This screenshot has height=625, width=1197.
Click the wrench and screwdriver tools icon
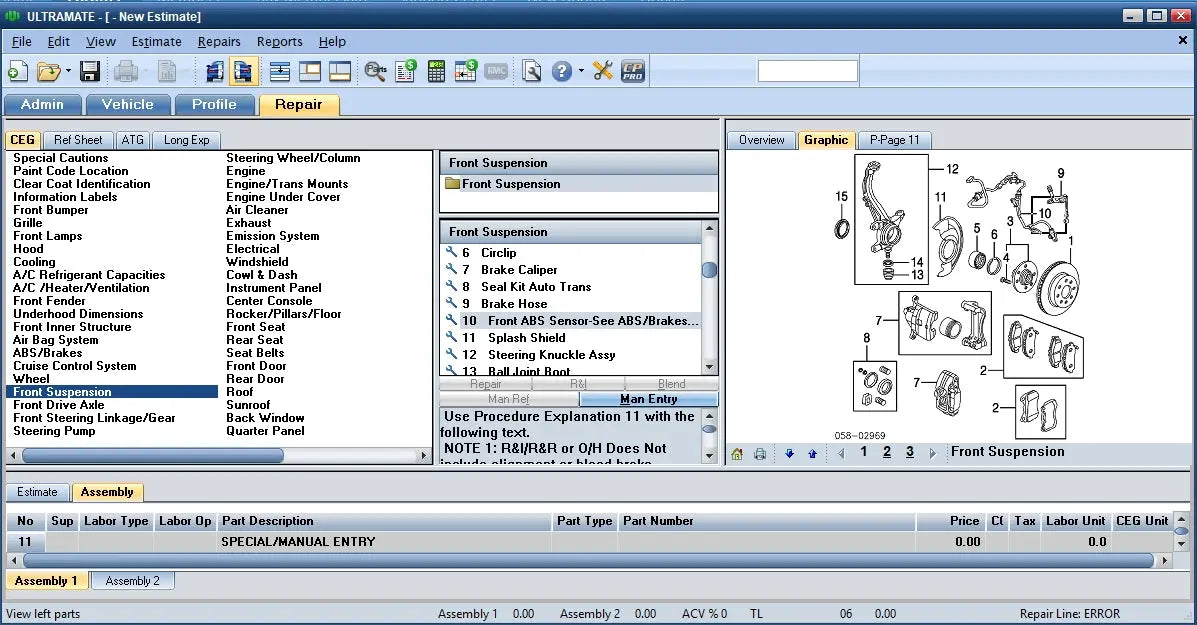(x=602, y=71)
